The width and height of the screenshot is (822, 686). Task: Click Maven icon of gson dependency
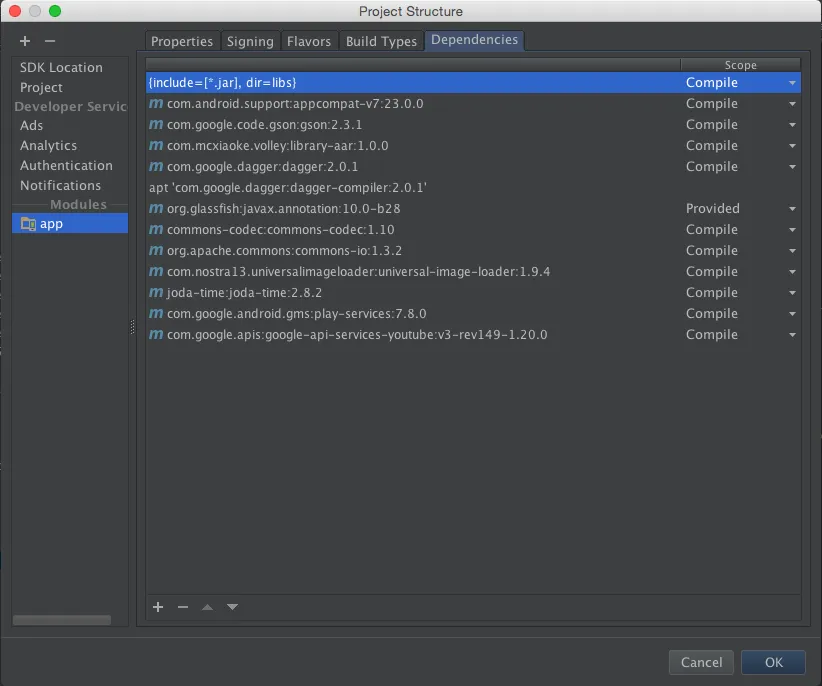point(156,124)
